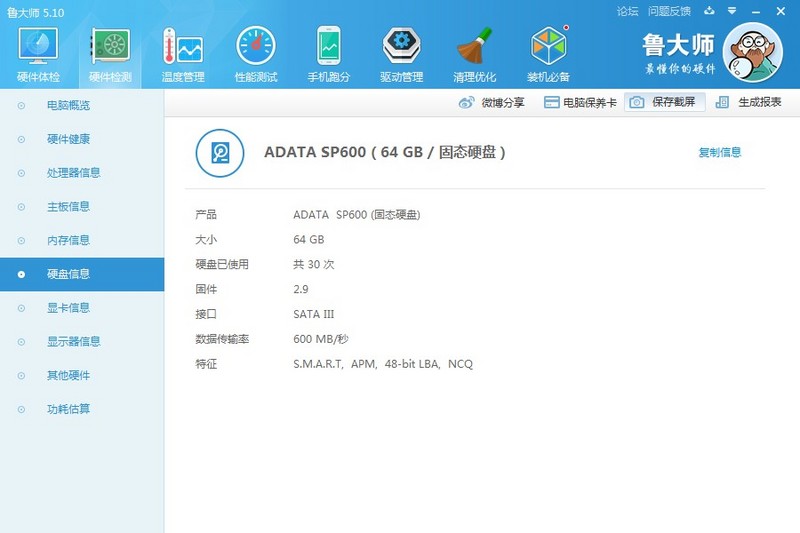Click the update download icon in title bar

point(709,11)
